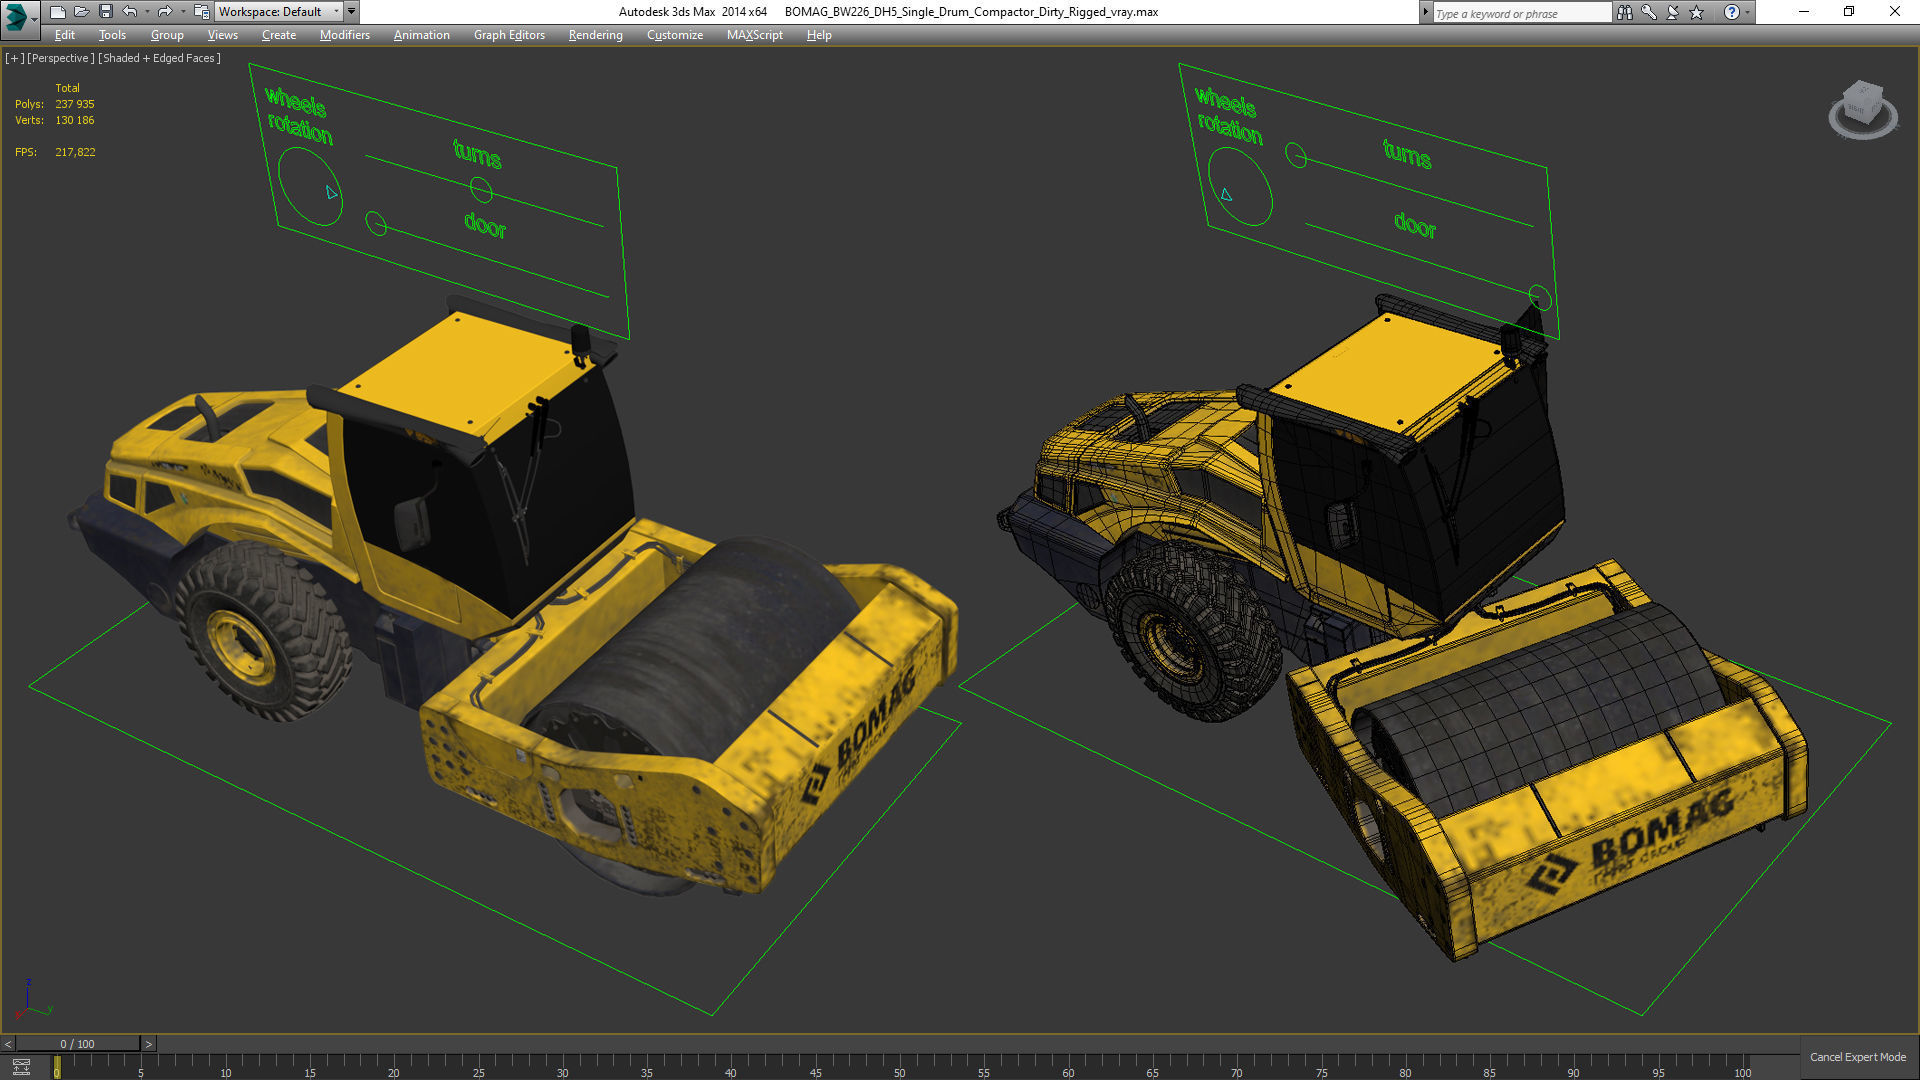Open the Graph Editors menu
1920x1080 pixels.
point(509,35)
